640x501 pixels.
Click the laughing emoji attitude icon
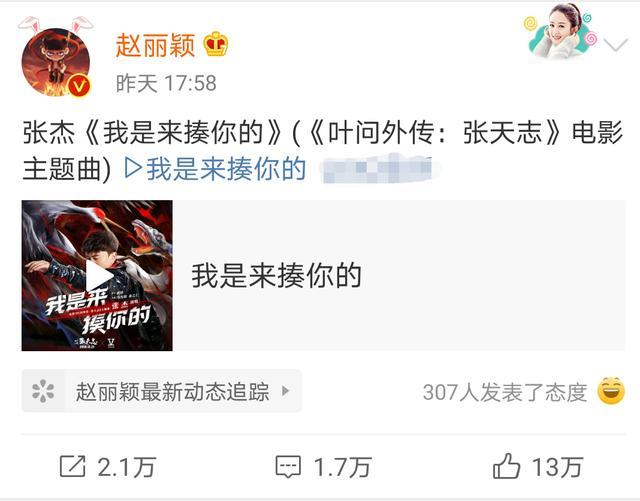(611, 391)
